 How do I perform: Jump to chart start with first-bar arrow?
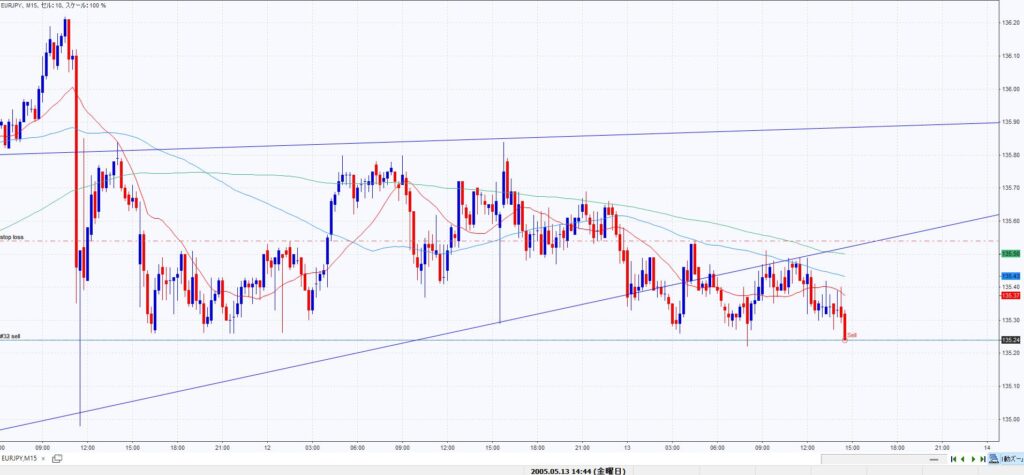coord(954,458)
